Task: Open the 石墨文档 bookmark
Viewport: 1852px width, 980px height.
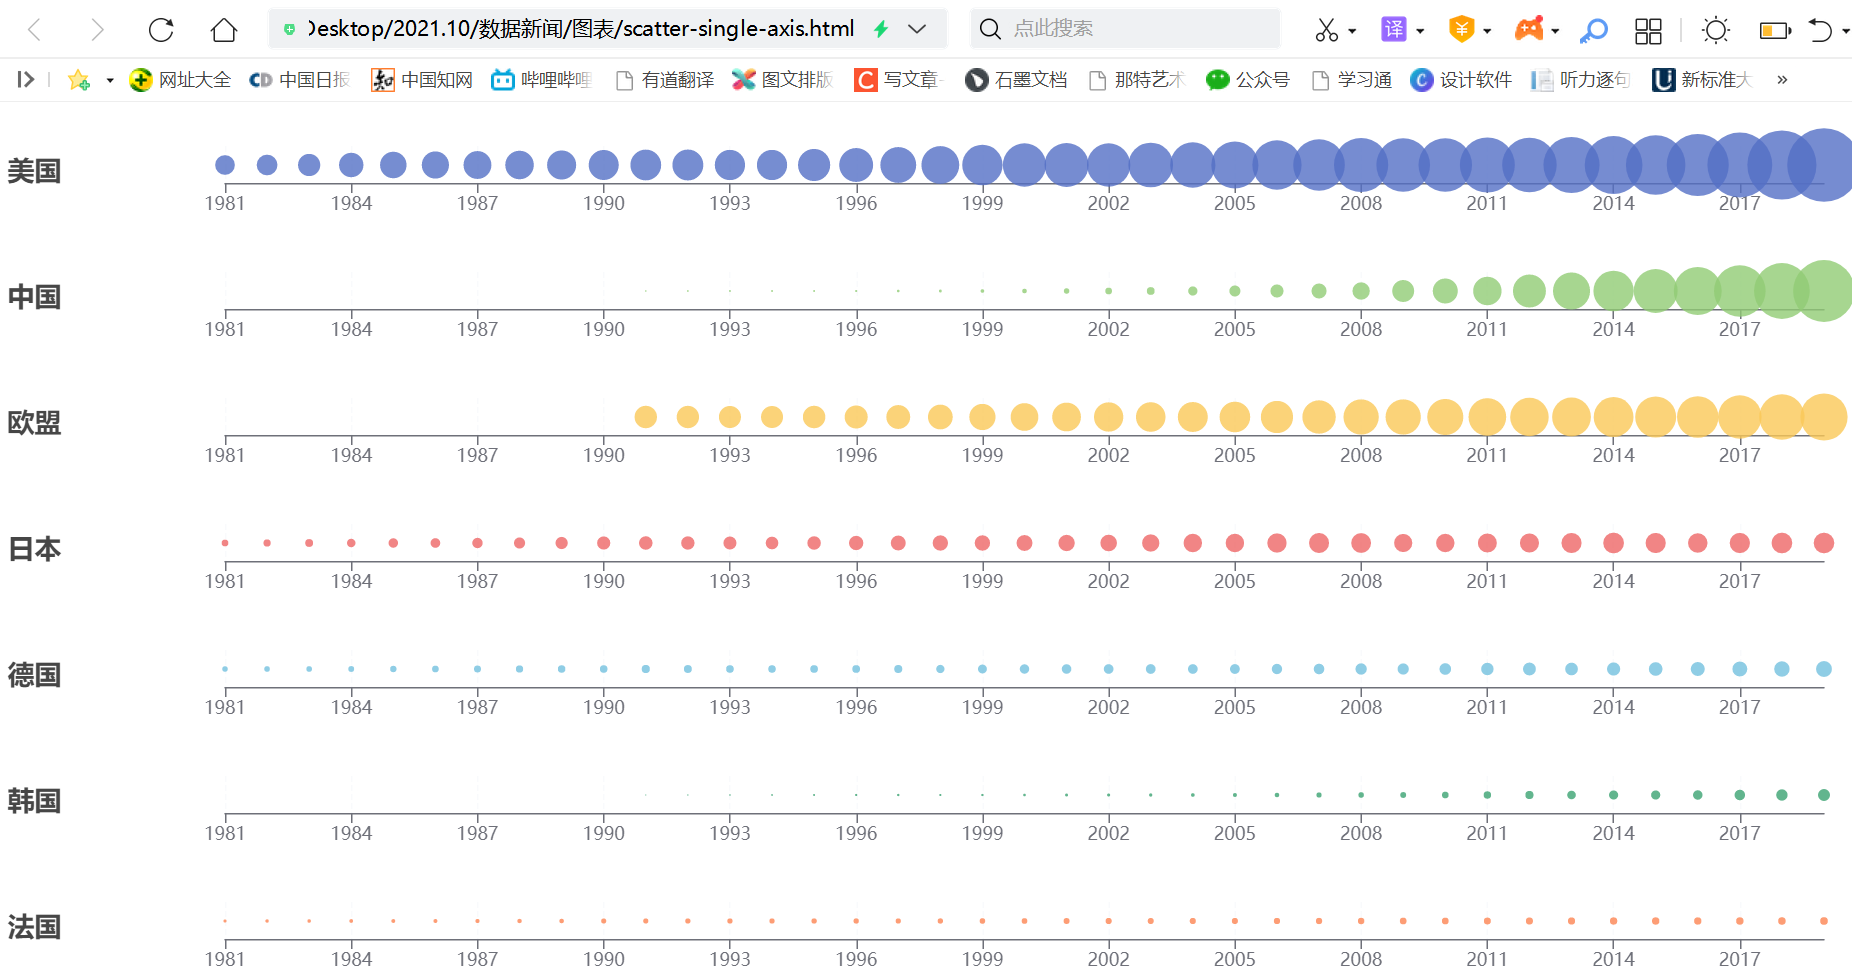Action: click(1016, 80)
